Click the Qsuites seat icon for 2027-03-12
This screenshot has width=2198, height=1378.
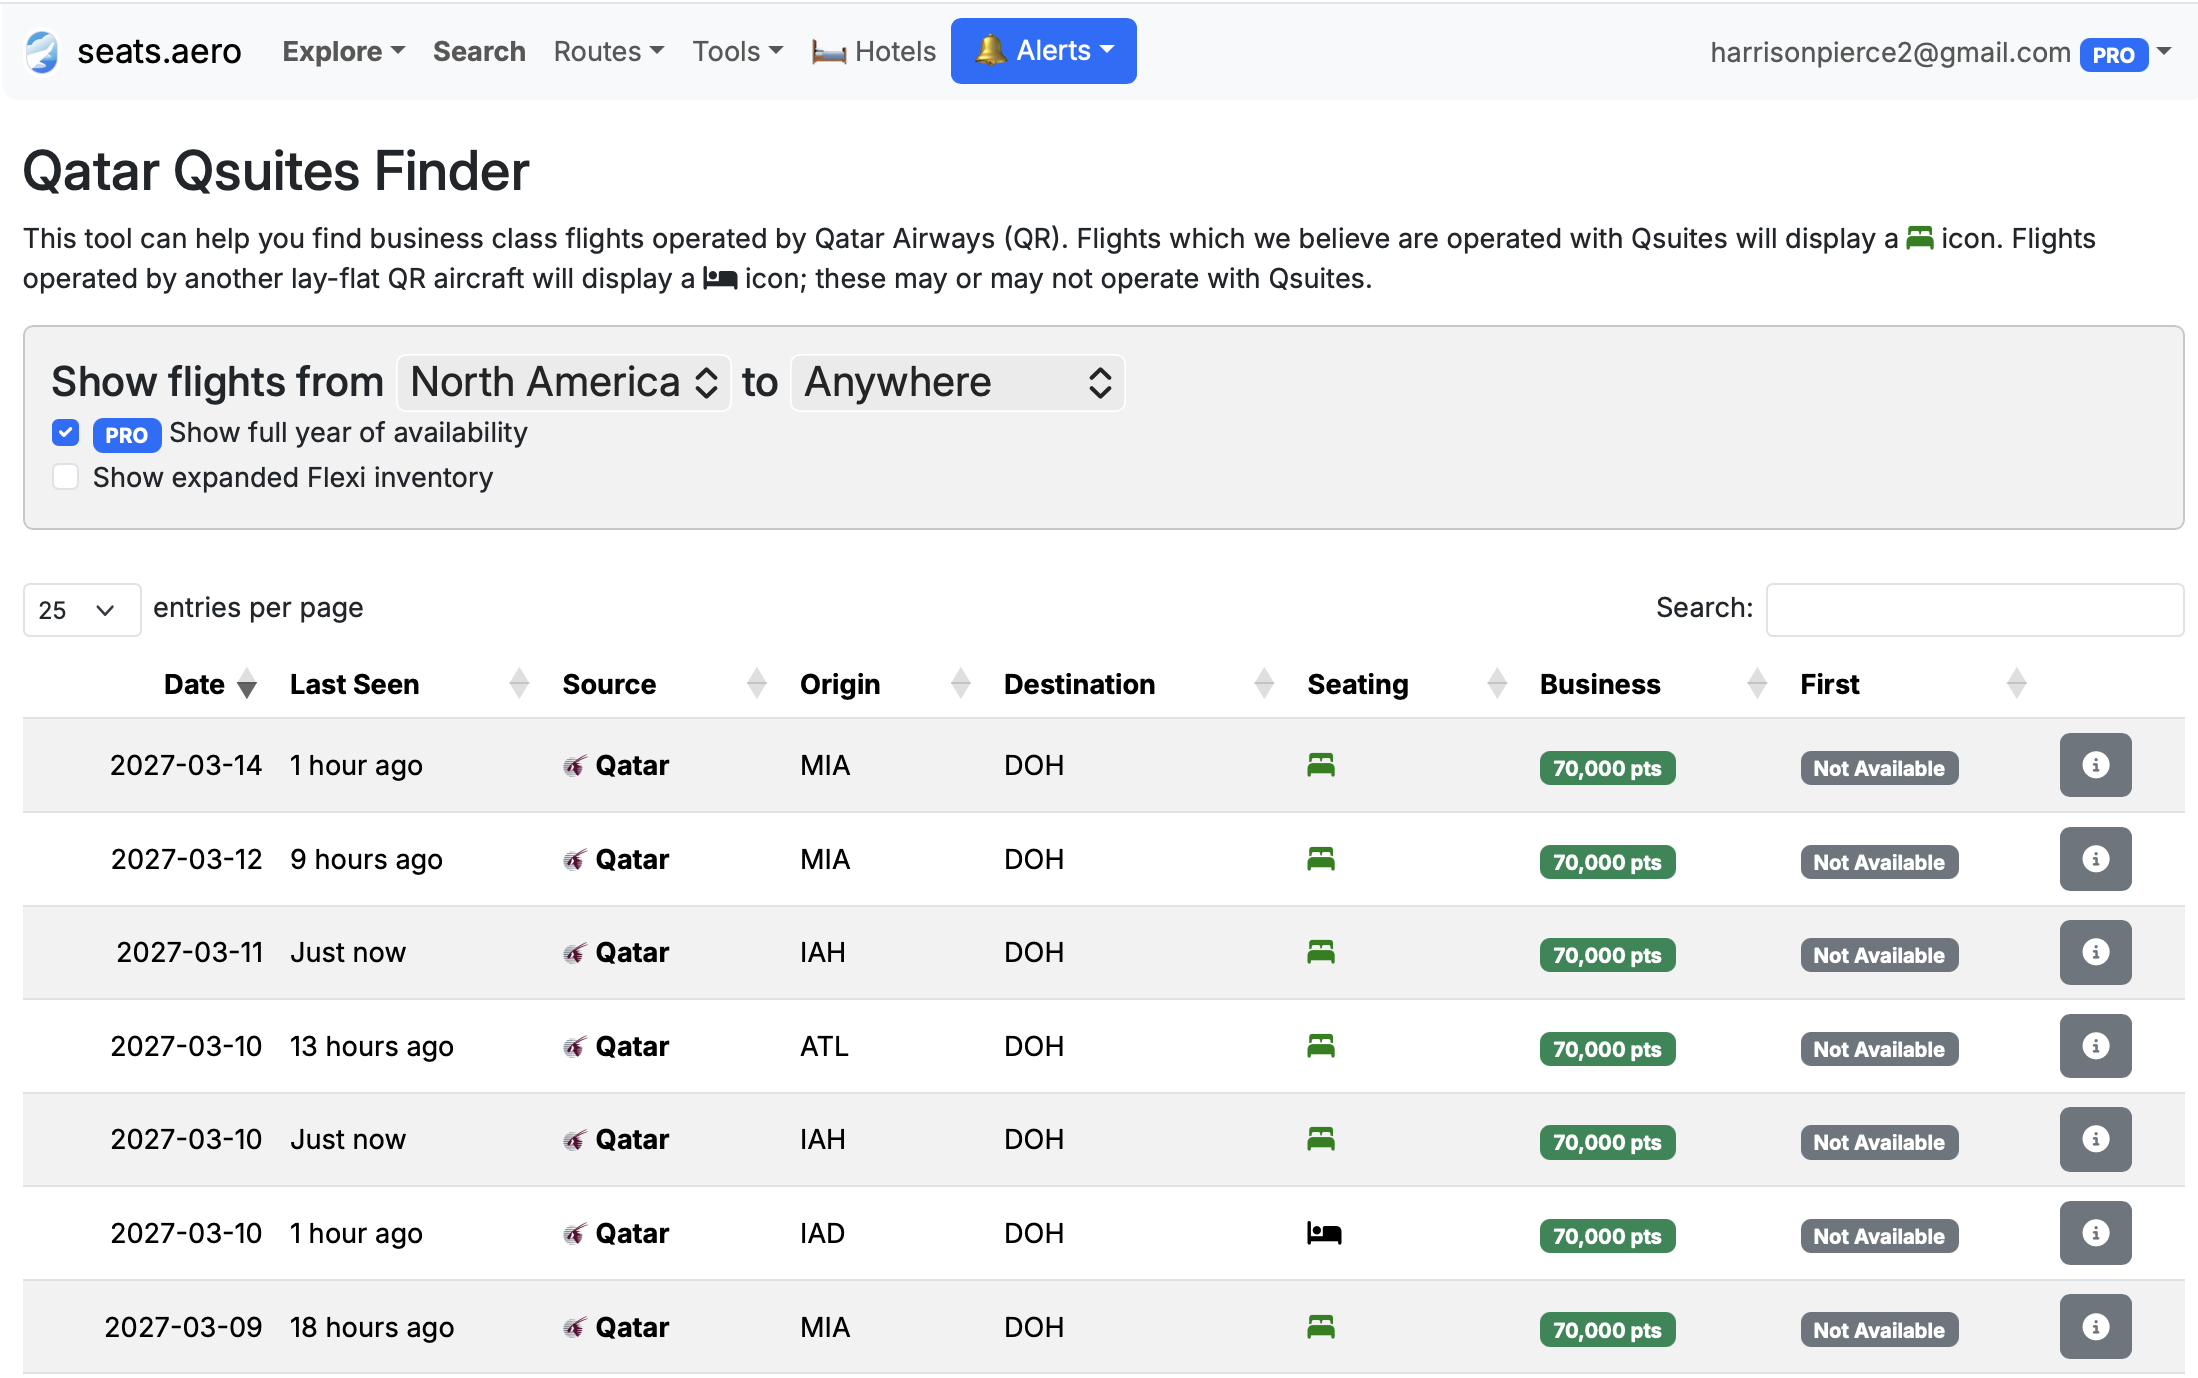(1321, 859)
